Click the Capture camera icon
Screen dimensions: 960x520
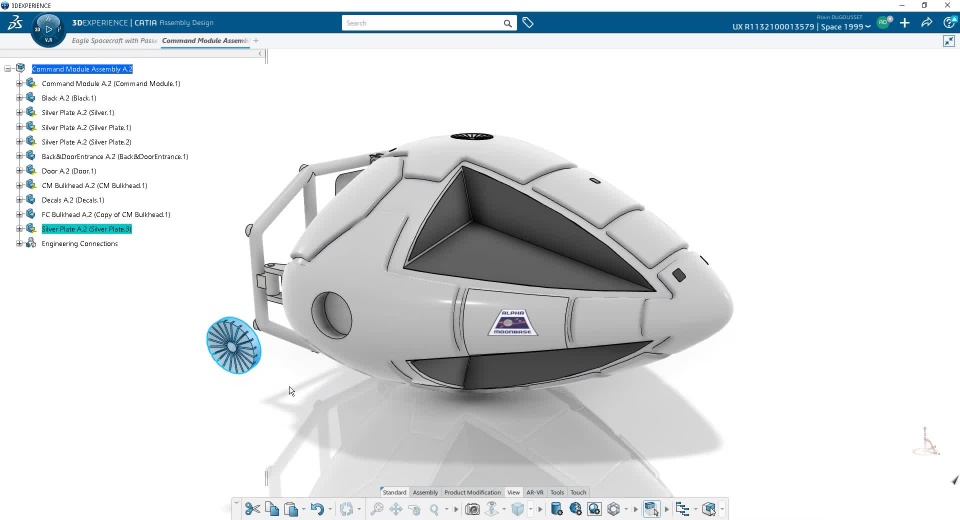(x=472, y=509)
